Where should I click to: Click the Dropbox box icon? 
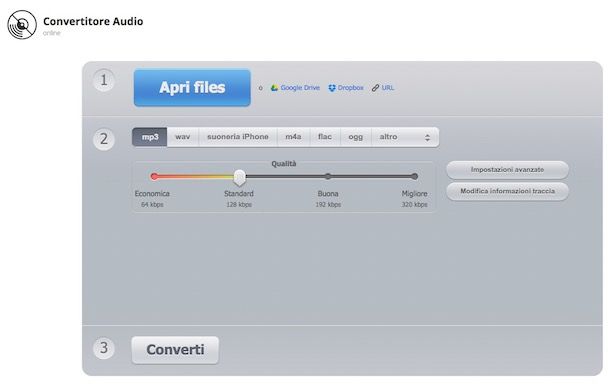(332, 88)
